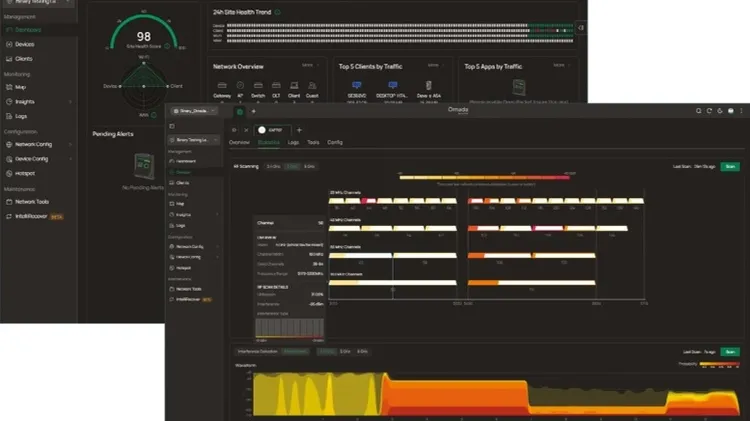Image resolution: width=750 pixels, height=421 pixels.
Task: Select the 2.4 GHz band for RF Scanning
Action: click(x=273, y=166)
